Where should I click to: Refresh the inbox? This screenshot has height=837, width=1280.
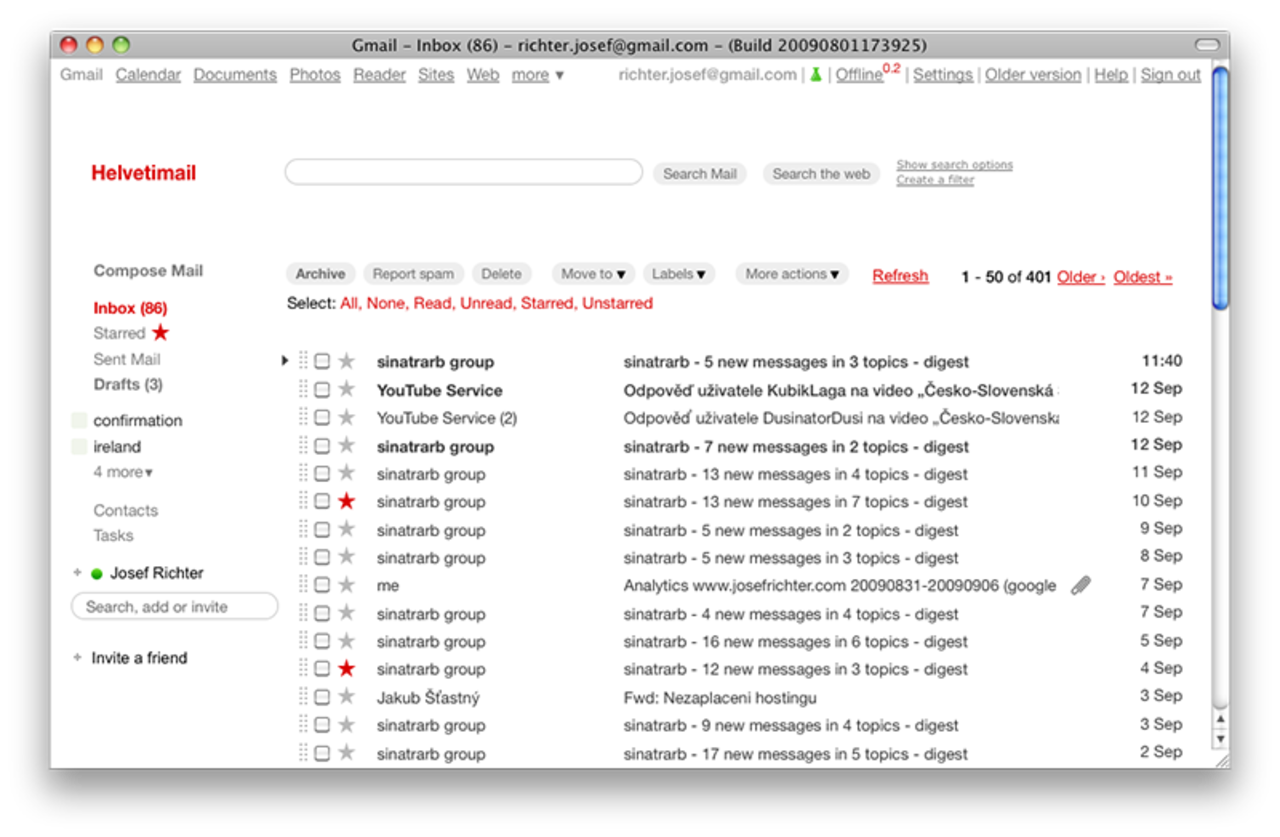(899, 275)
